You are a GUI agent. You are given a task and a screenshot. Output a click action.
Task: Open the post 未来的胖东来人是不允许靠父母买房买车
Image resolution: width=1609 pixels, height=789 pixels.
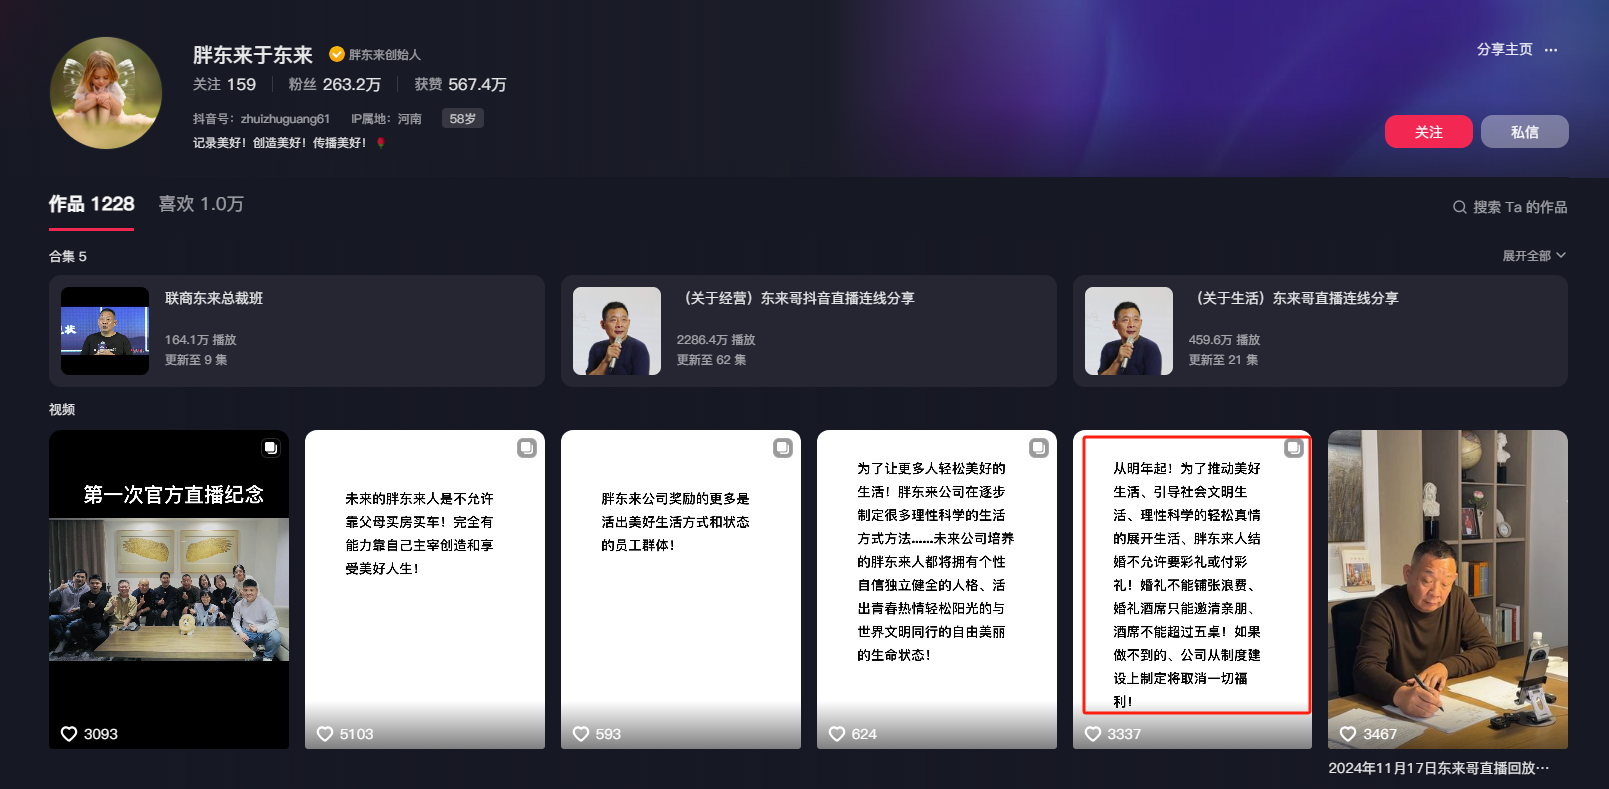click(425, 589)
